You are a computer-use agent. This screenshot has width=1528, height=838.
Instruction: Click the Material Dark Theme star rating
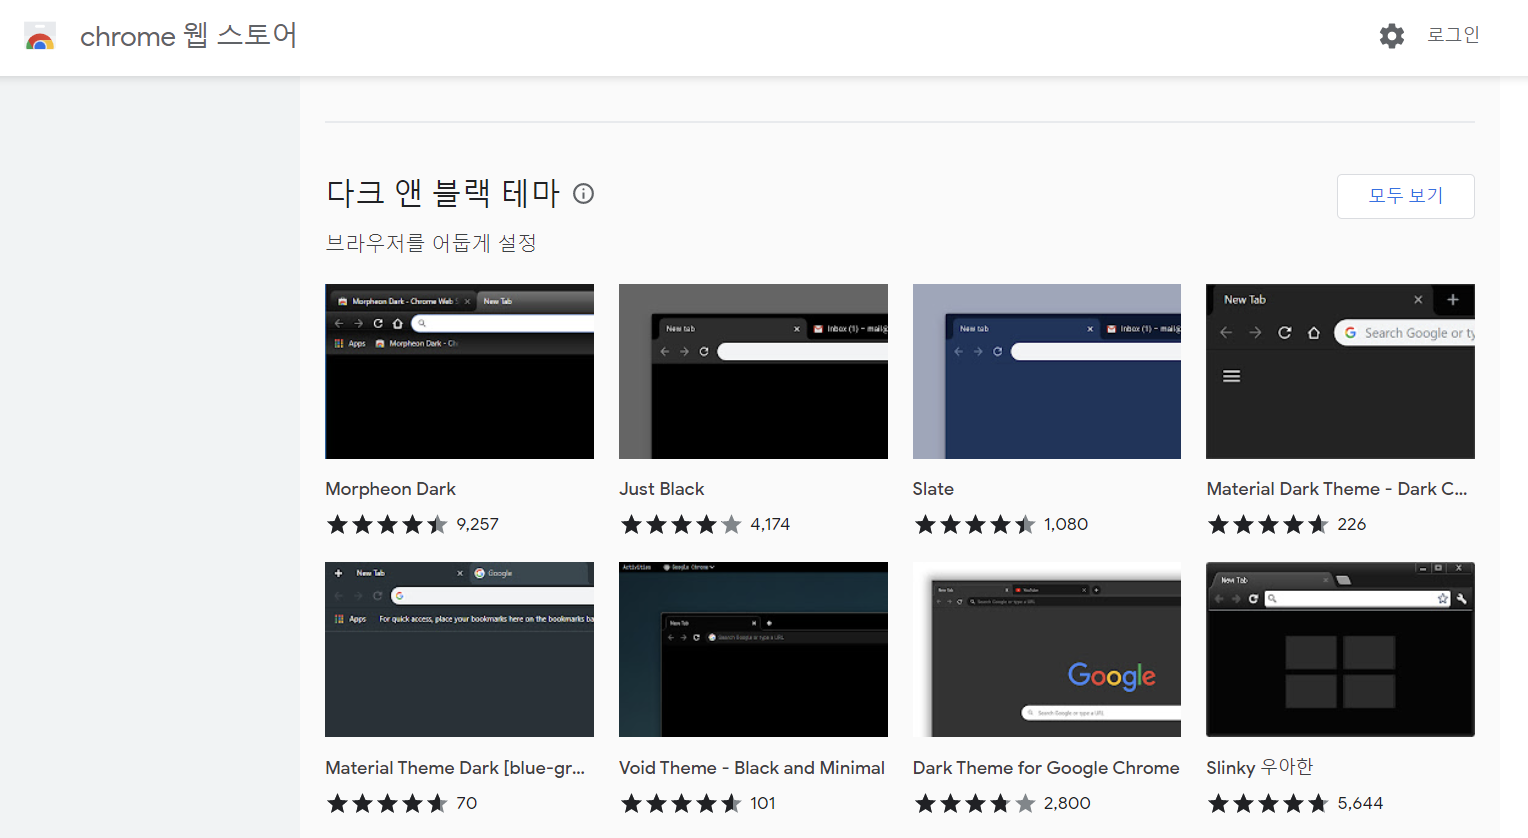pyautogui.click(x=1268, y=524)
